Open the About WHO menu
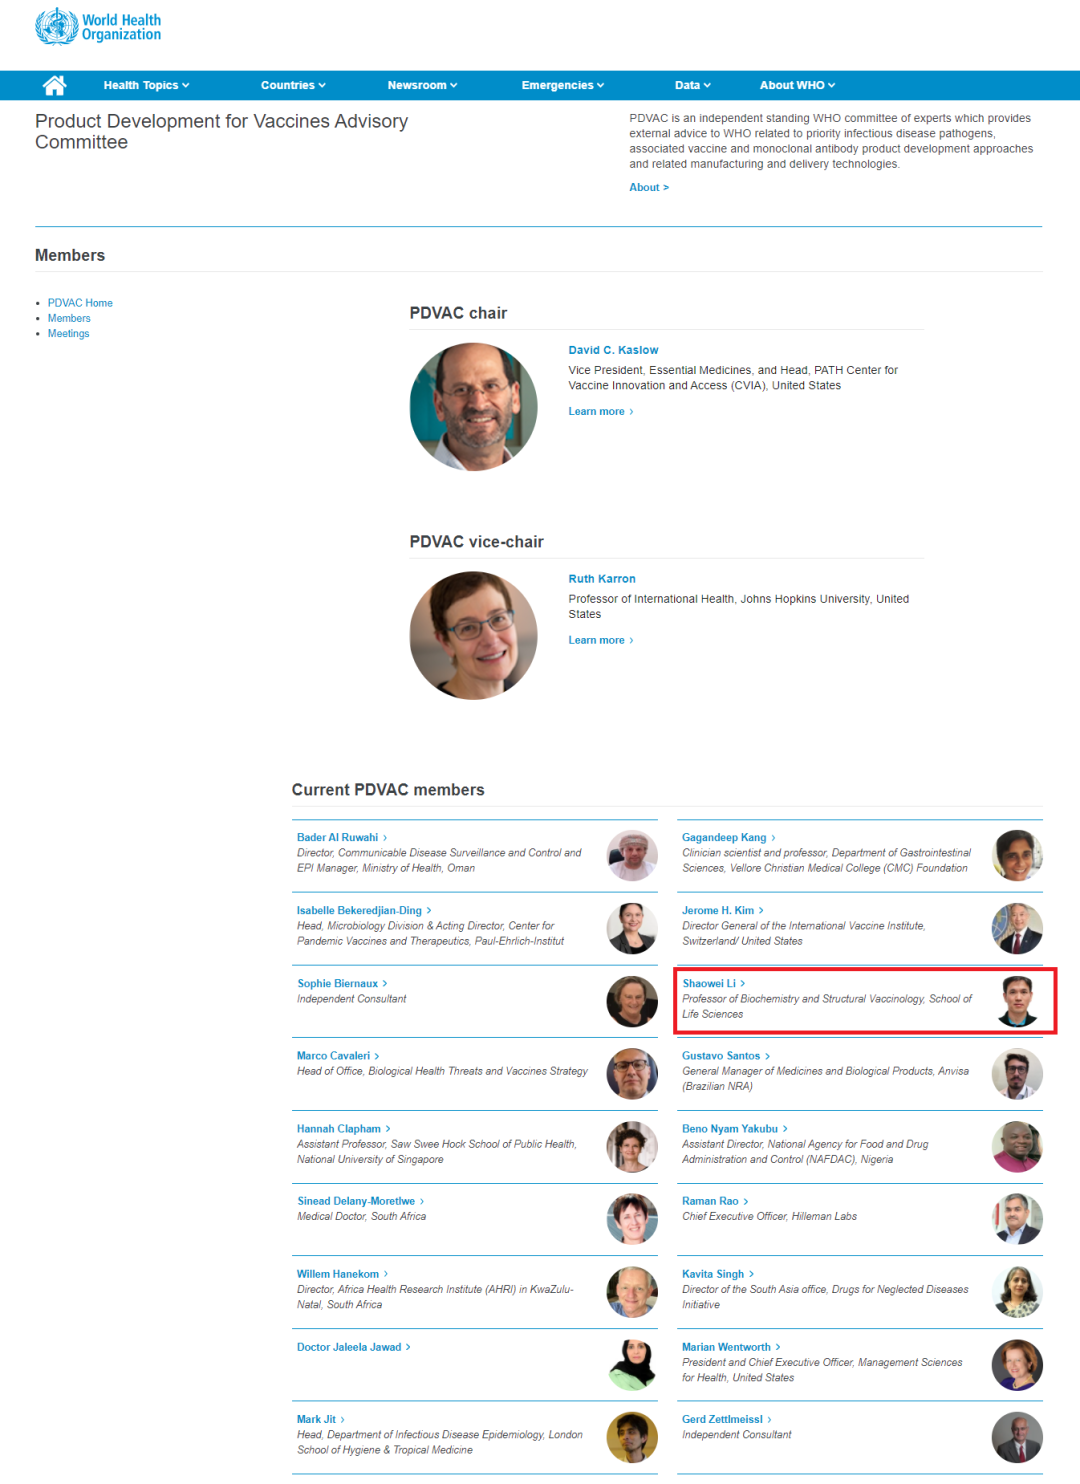 pyautogui.click(x=797, y=85)
